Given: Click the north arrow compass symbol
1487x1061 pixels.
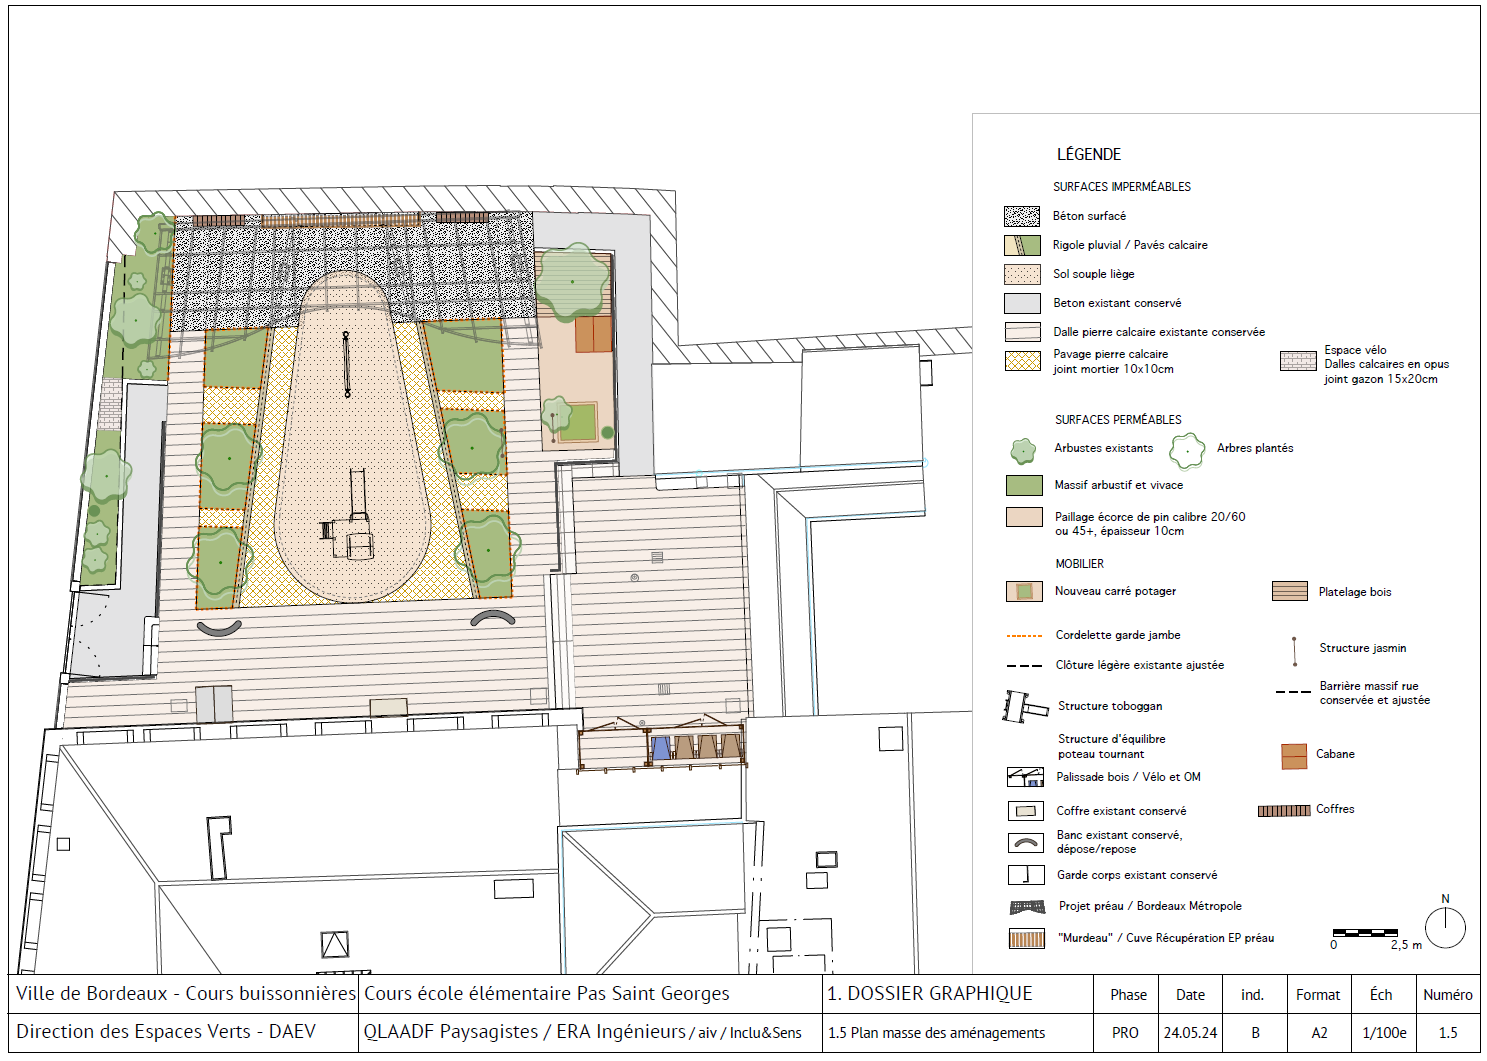Looking at the screenshot, I should coord(1445,927).
